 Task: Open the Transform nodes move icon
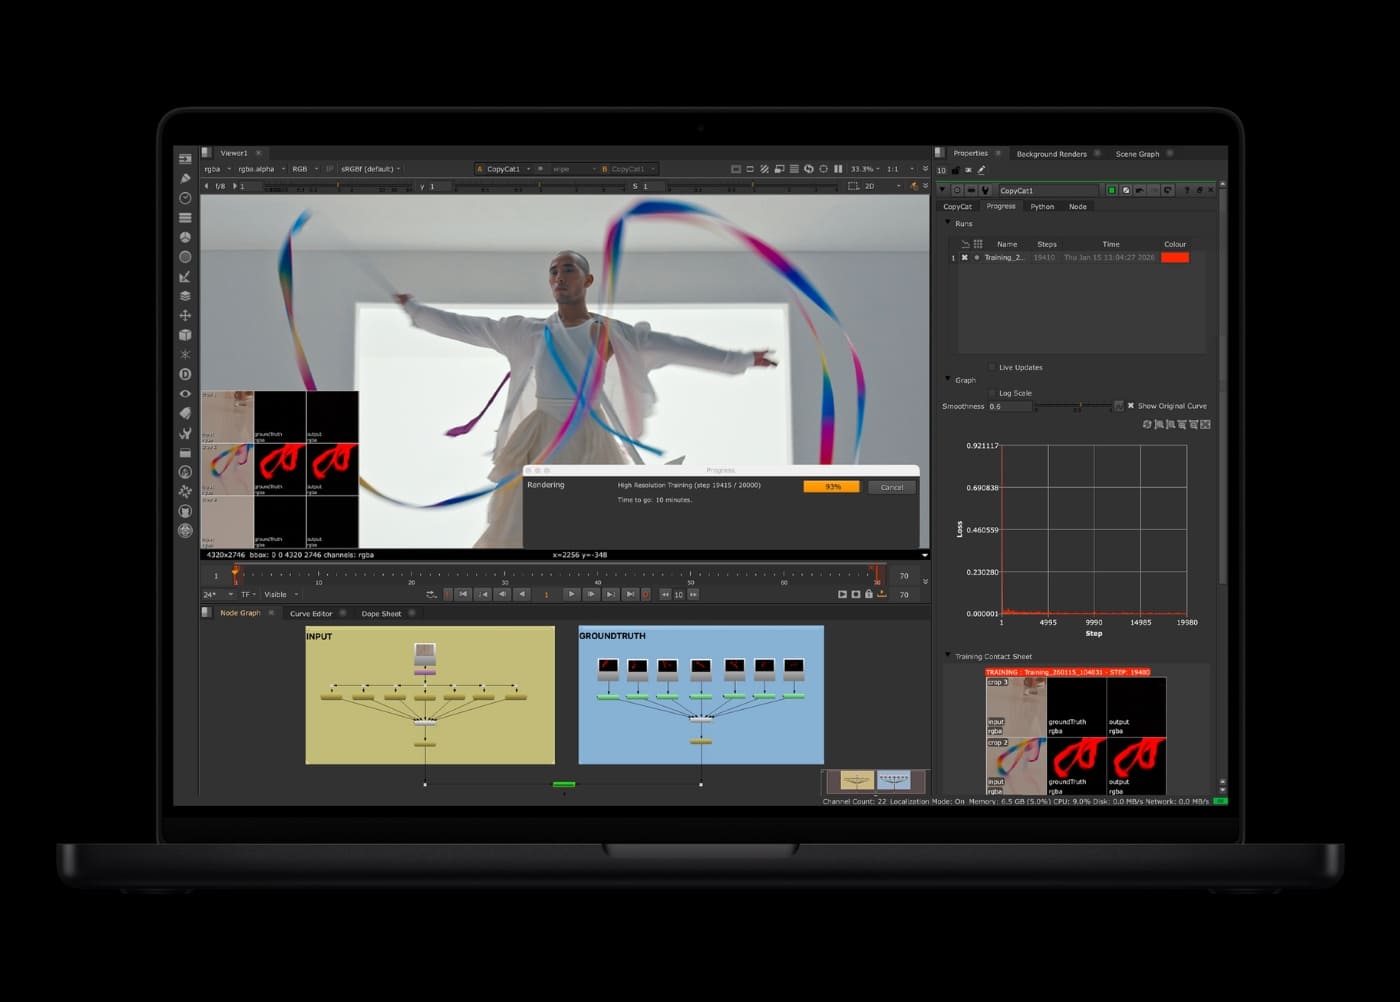click(x=185, y=315)
